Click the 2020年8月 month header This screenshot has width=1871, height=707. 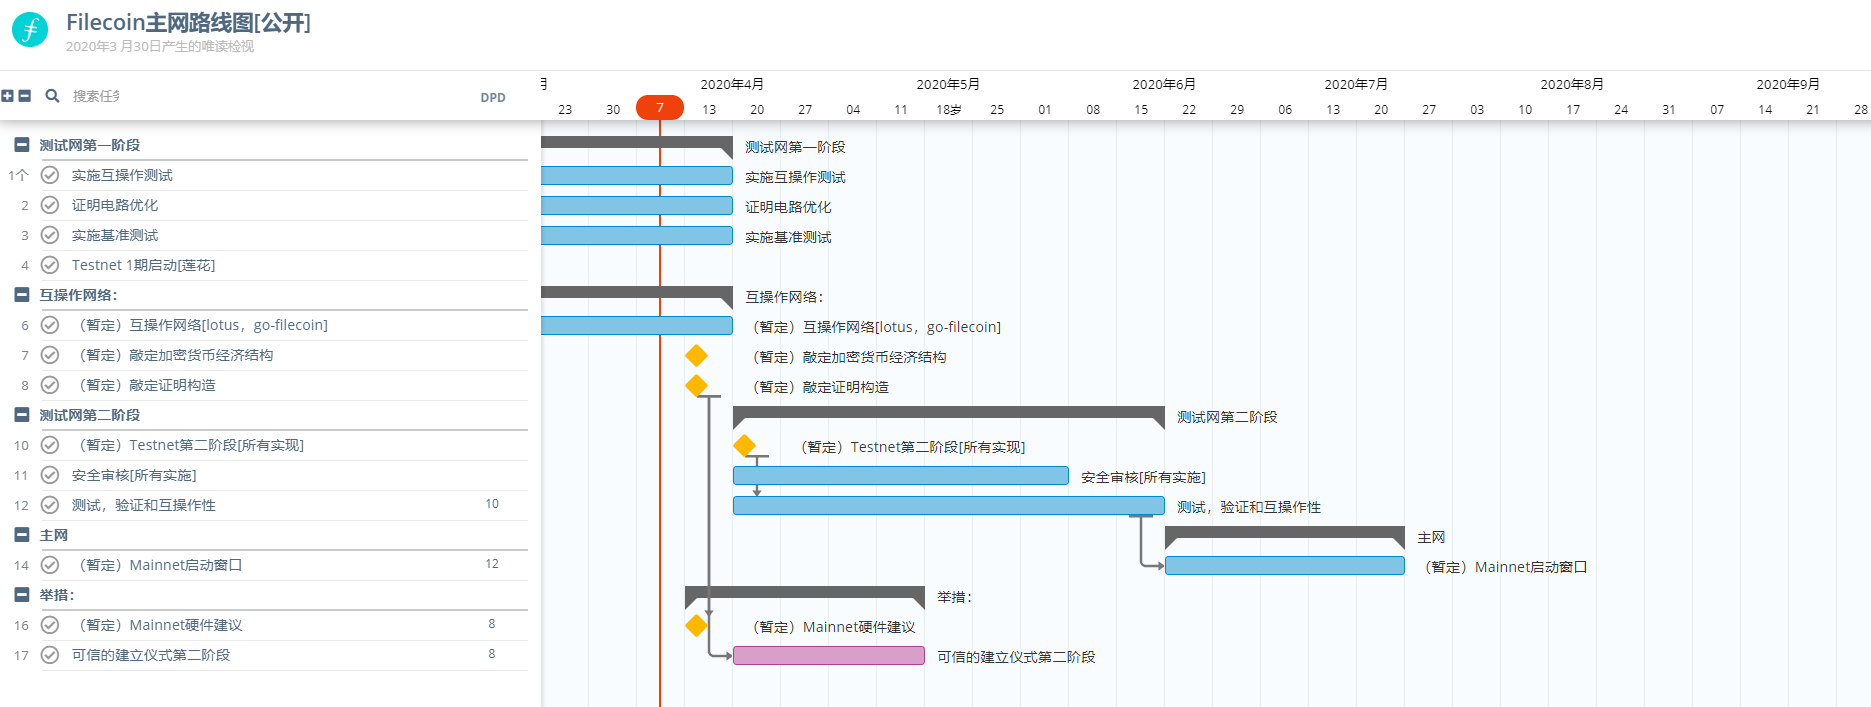[1572, 85]
